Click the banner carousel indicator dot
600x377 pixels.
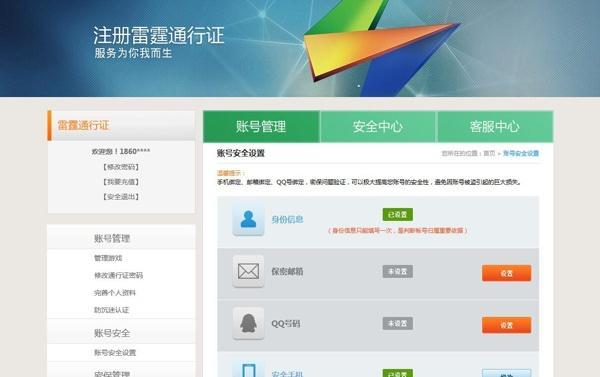coord(359,86)
